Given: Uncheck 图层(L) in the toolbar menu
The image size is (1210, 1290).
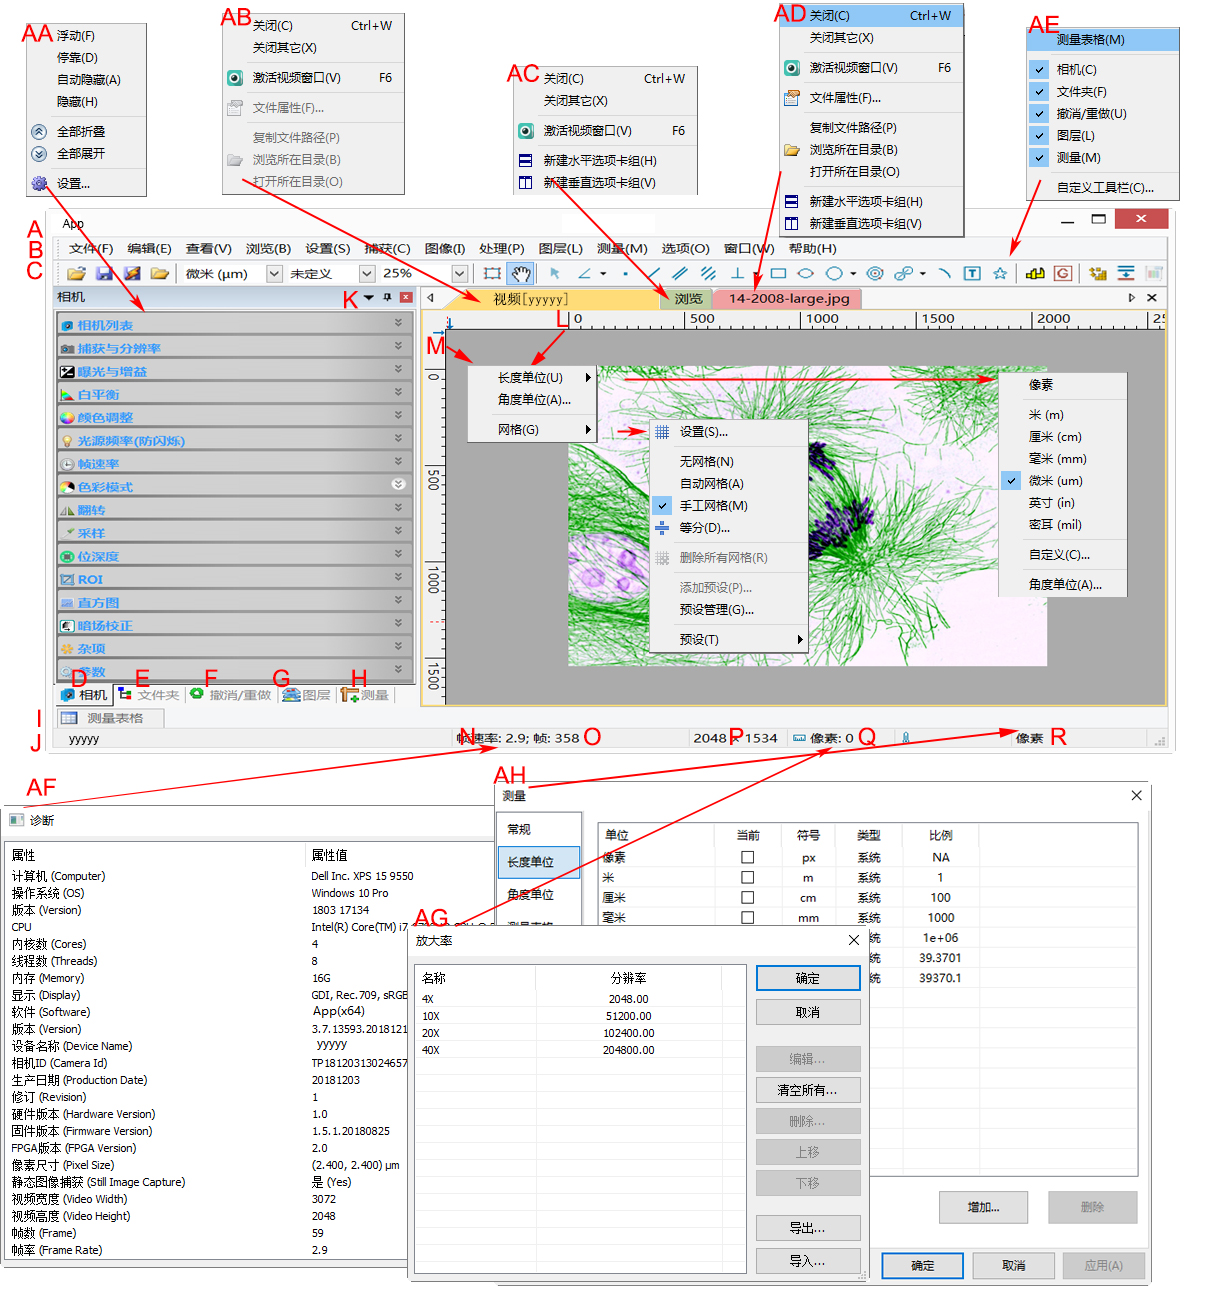Looking at the screenshot, I should (1040, 135).
